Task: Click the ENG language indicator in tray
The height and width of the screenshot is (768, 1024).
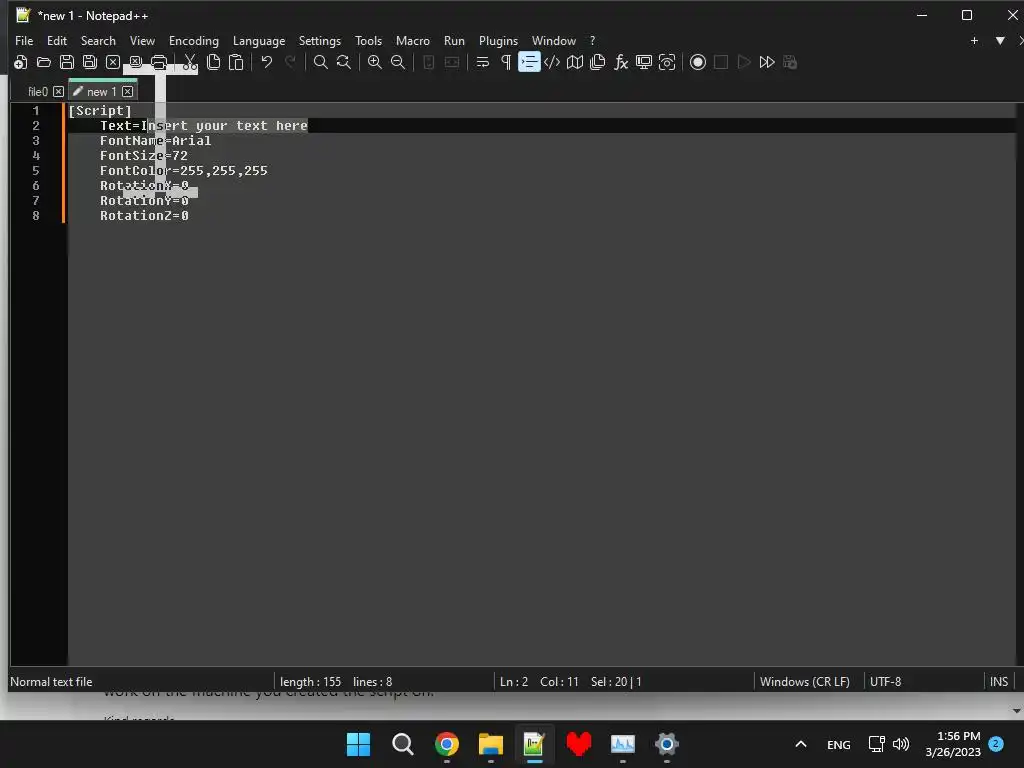Action: 839,744
